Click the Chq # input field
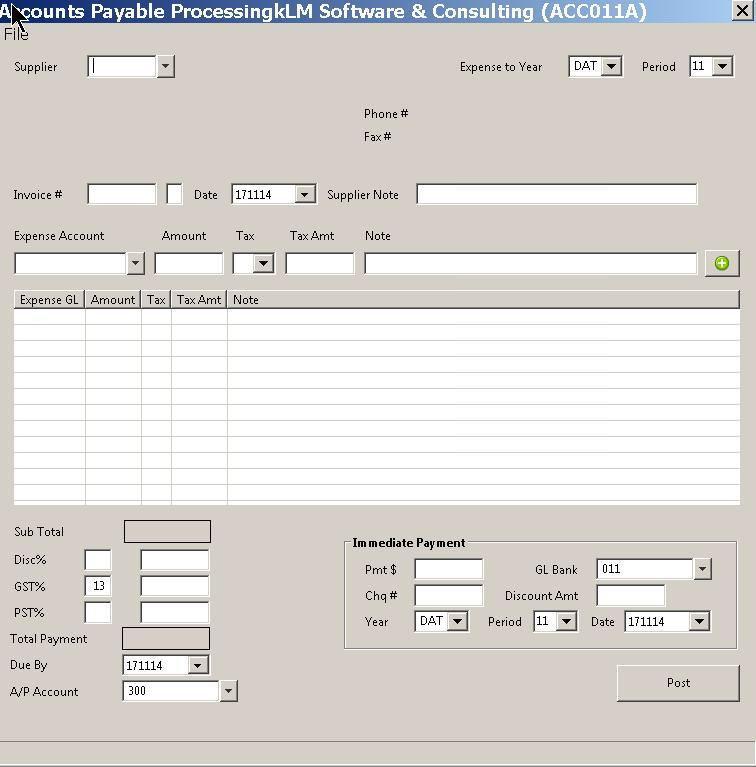 pos(448,595)
